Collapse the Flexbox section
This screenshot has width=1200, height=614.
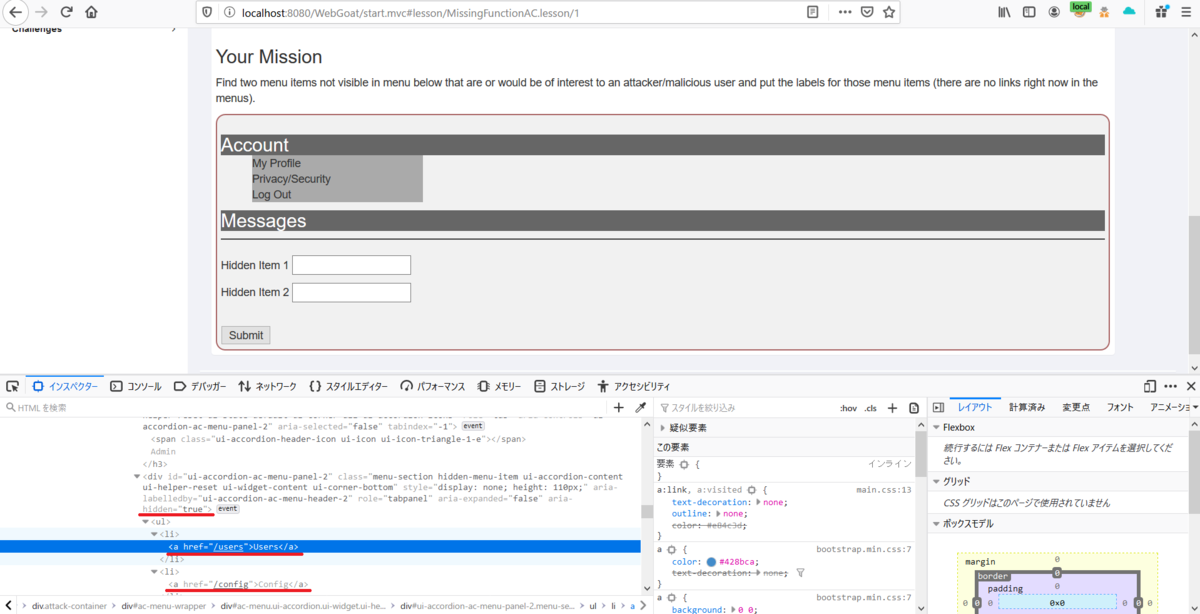coord(936,427)
